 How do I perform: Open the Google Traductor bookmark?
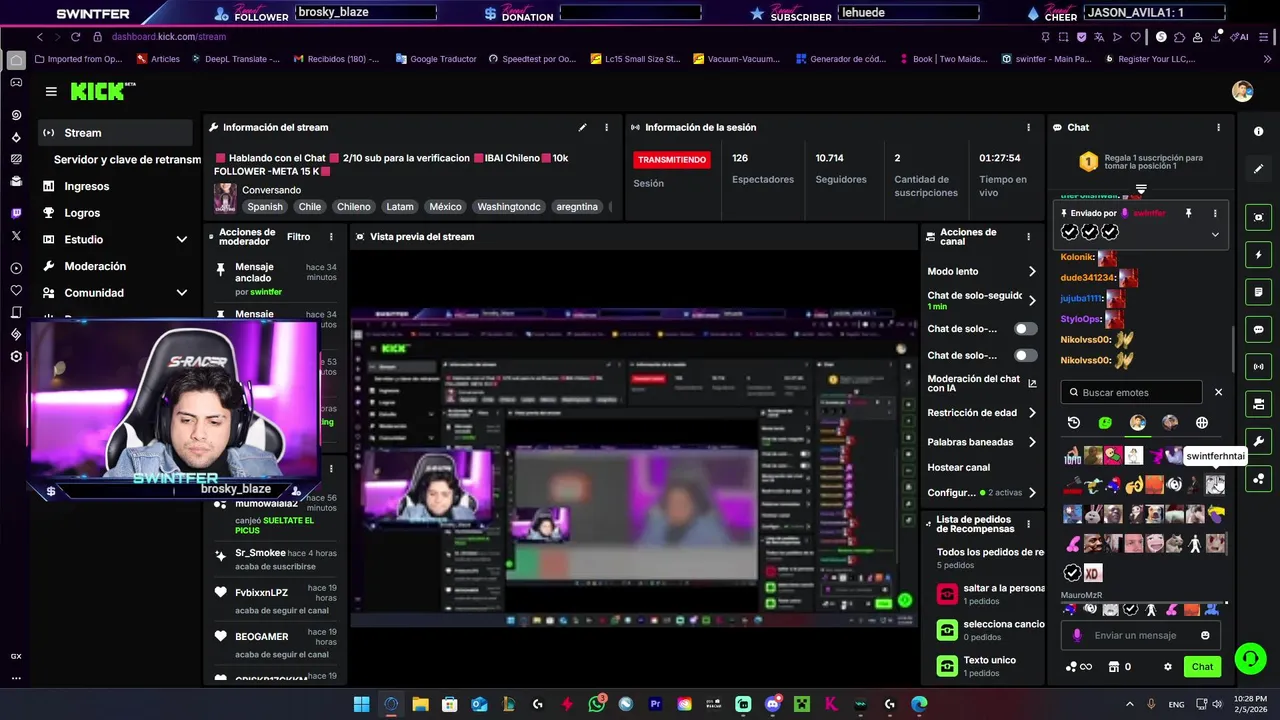click(x=436, y=59)
